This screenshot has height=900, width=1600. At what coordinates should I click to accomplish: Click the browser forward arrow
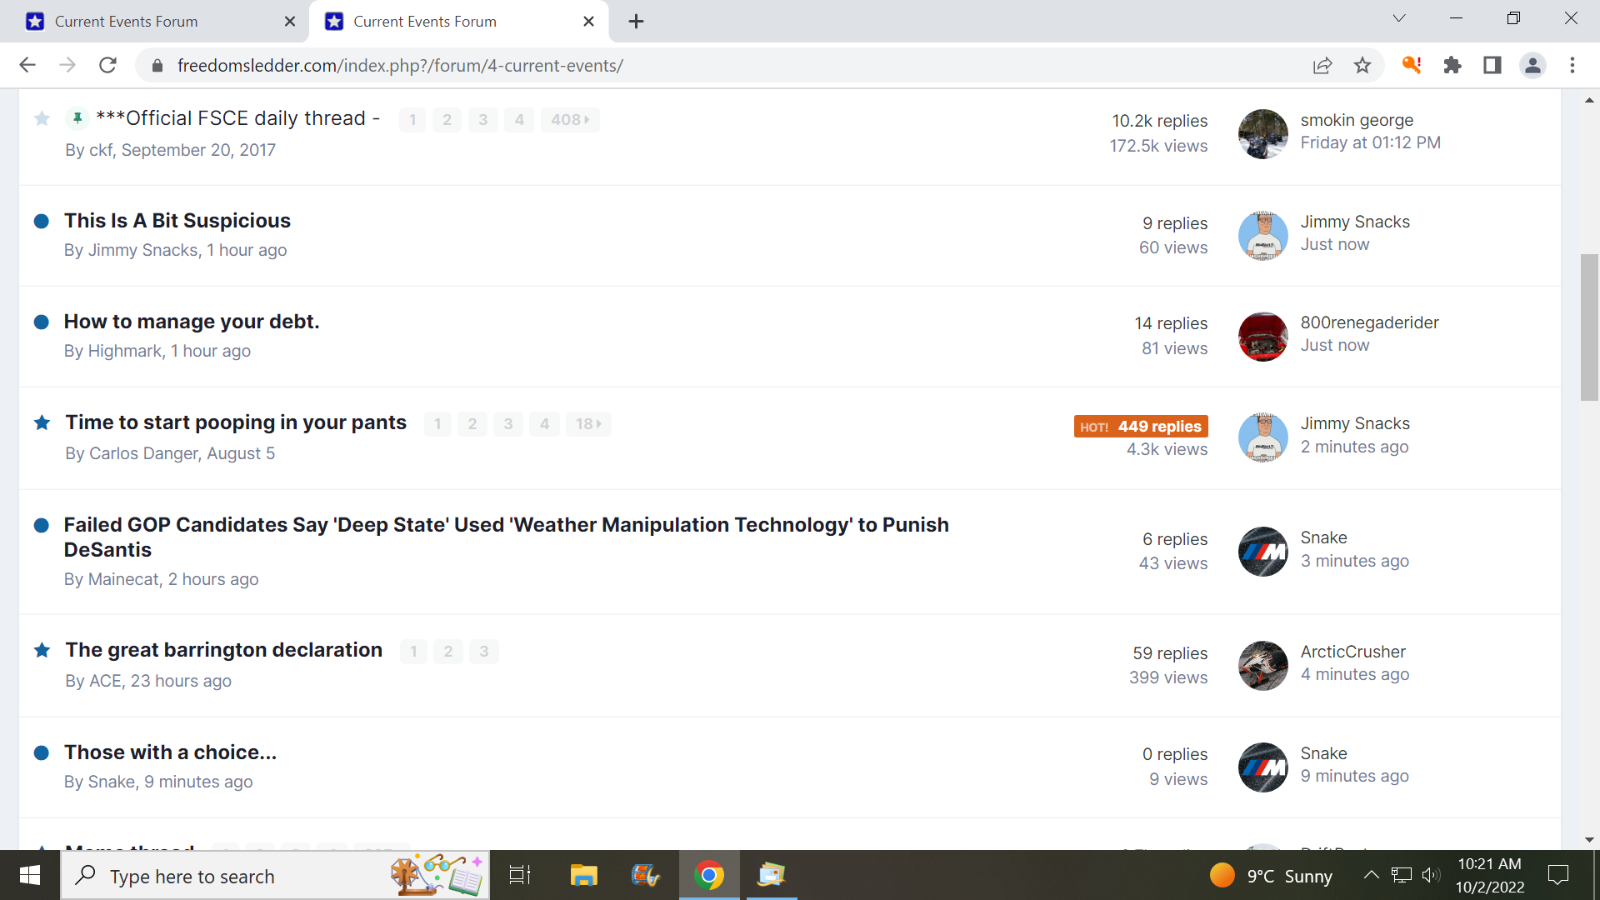click(67, 65)
